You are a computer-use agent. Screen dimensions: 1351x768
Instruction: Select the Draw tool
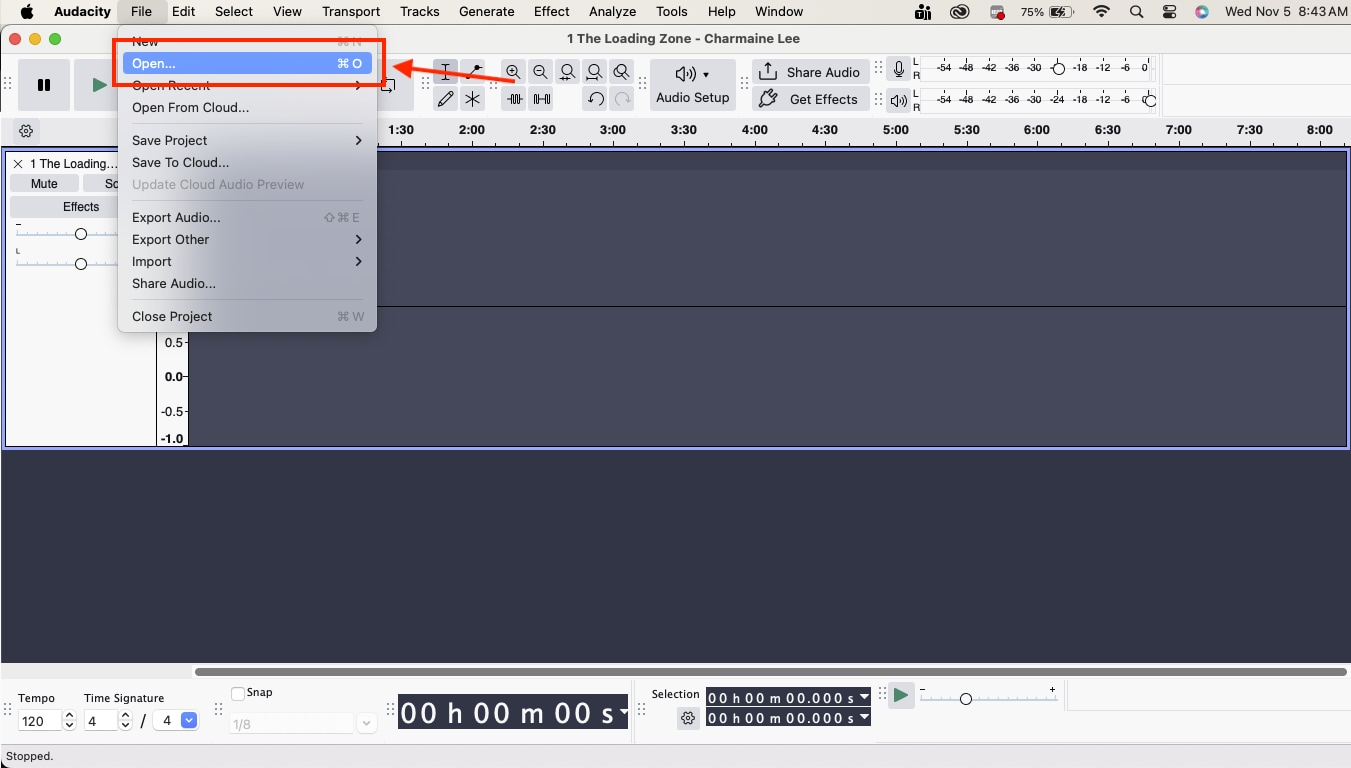coord(445,99)
